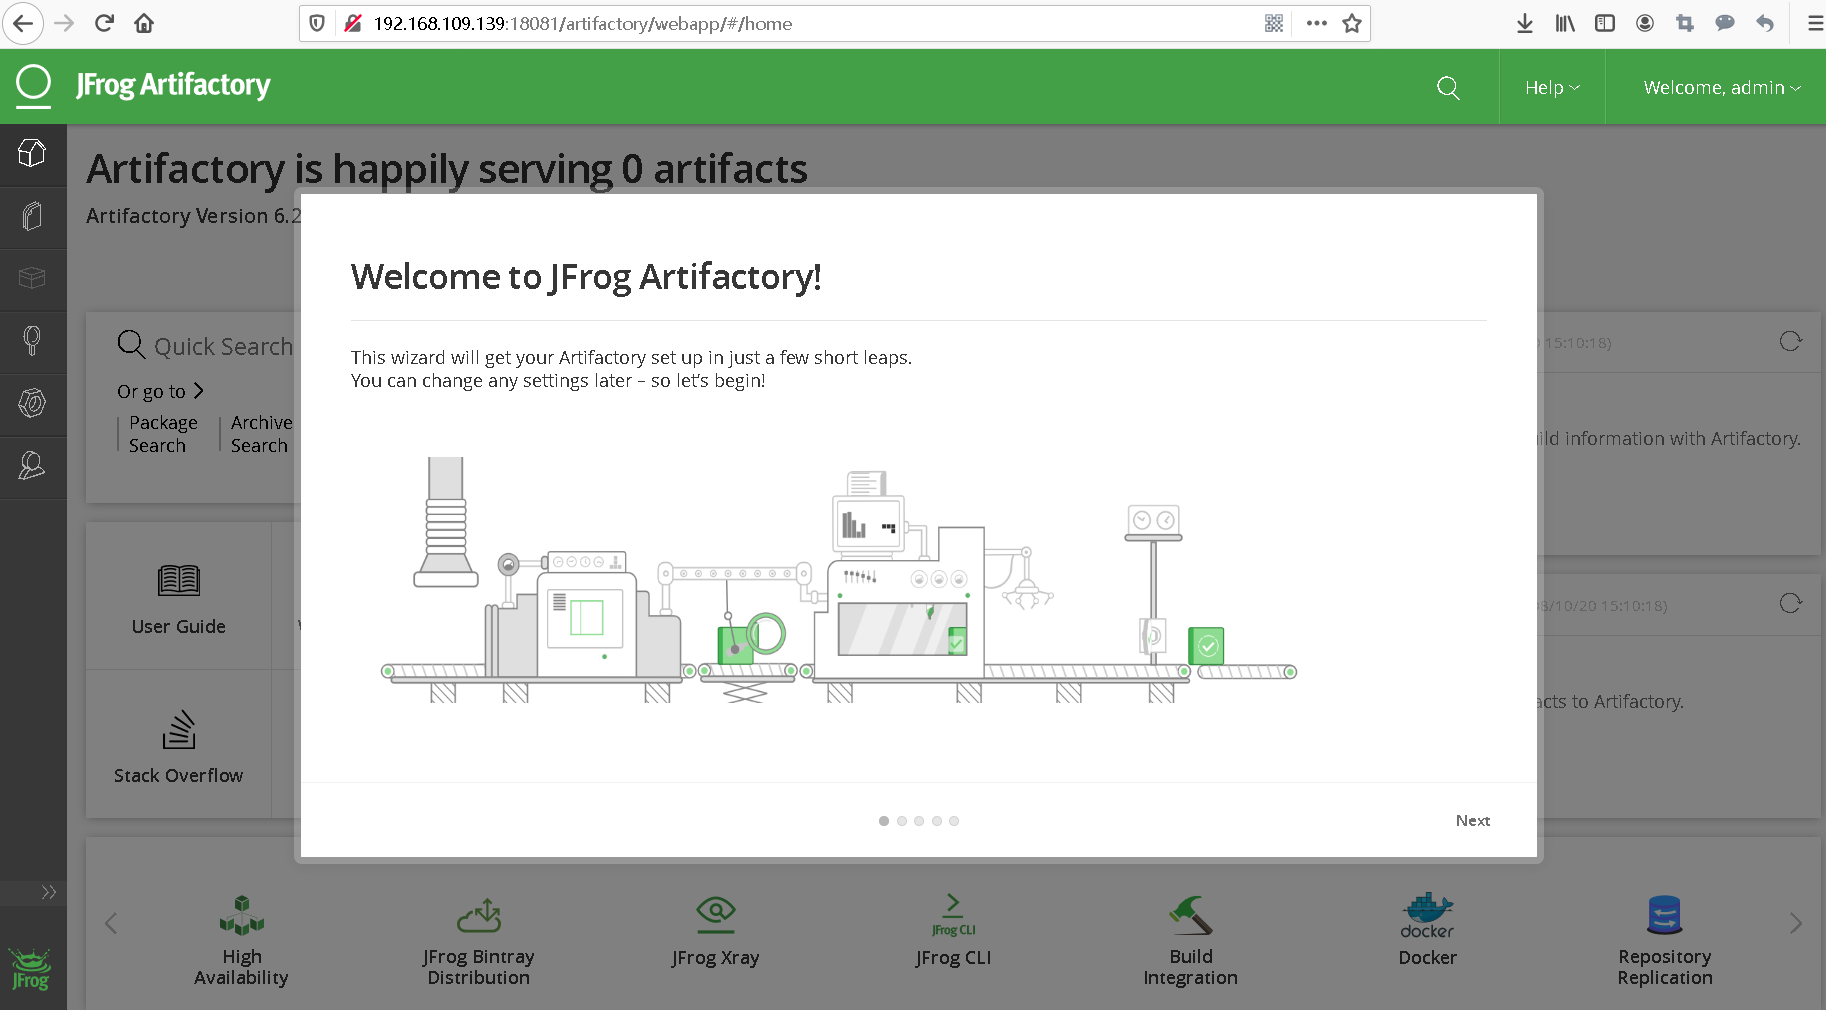The height and width of the screenshot is (1010, 1826).
Task: Click the wizard factory illustration
Action: pyautogui.click(x=839, y=581)
